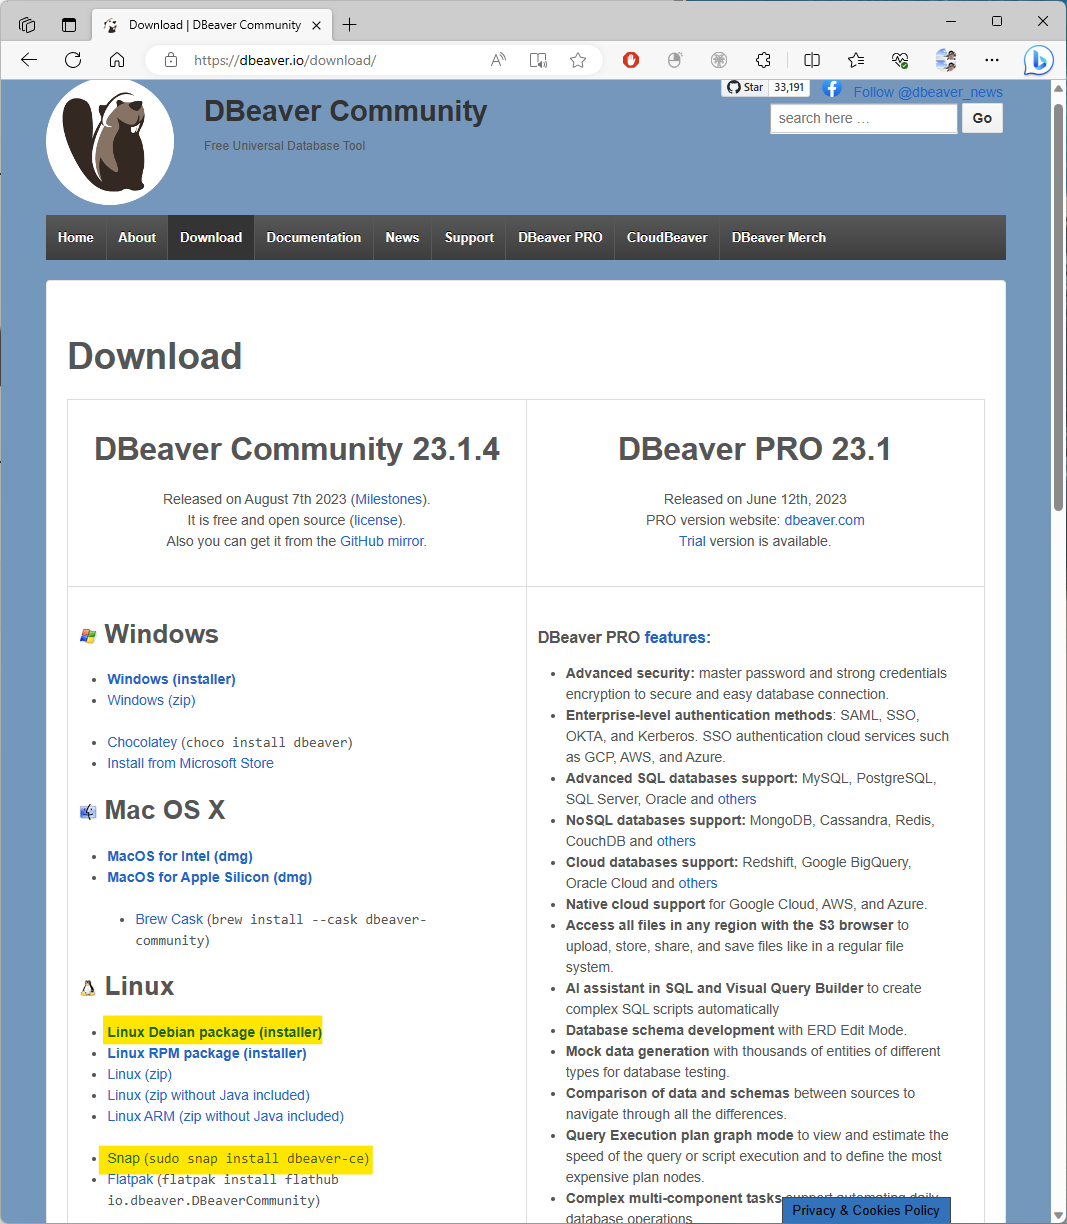Screen dimensions: 1067x1224
Task: Download Linux RPM package (installer)
Action: click(x=207, y=1053)
